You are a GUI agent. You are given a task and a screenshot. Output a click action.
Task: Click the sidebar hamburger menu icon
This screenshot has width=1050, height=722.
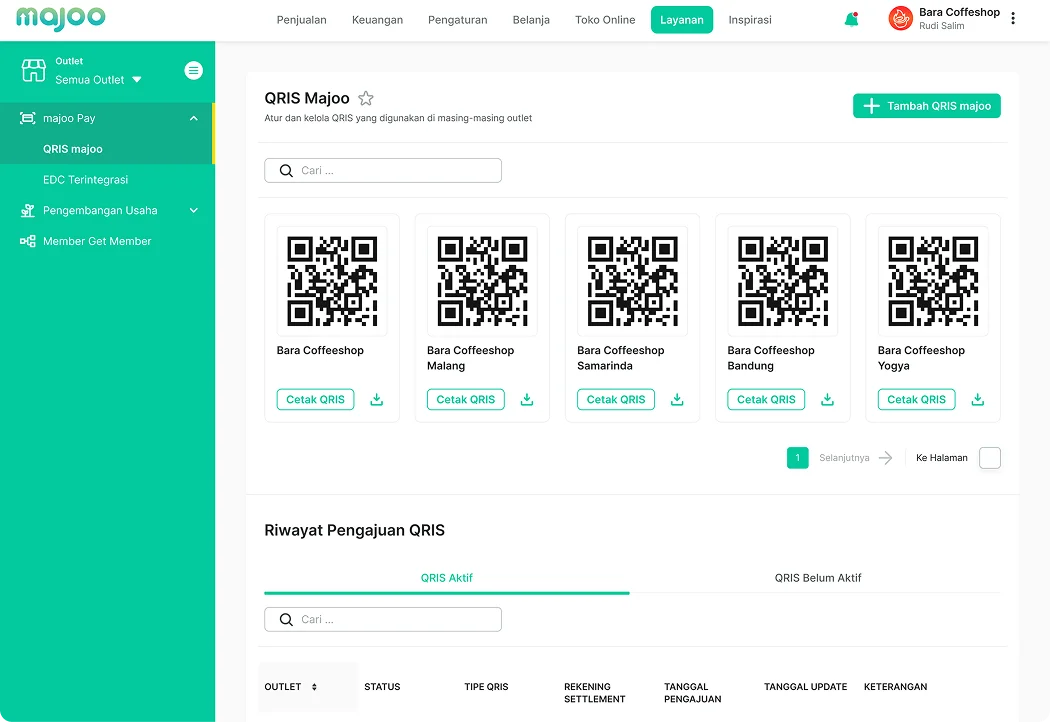click(x=194, y=70)
